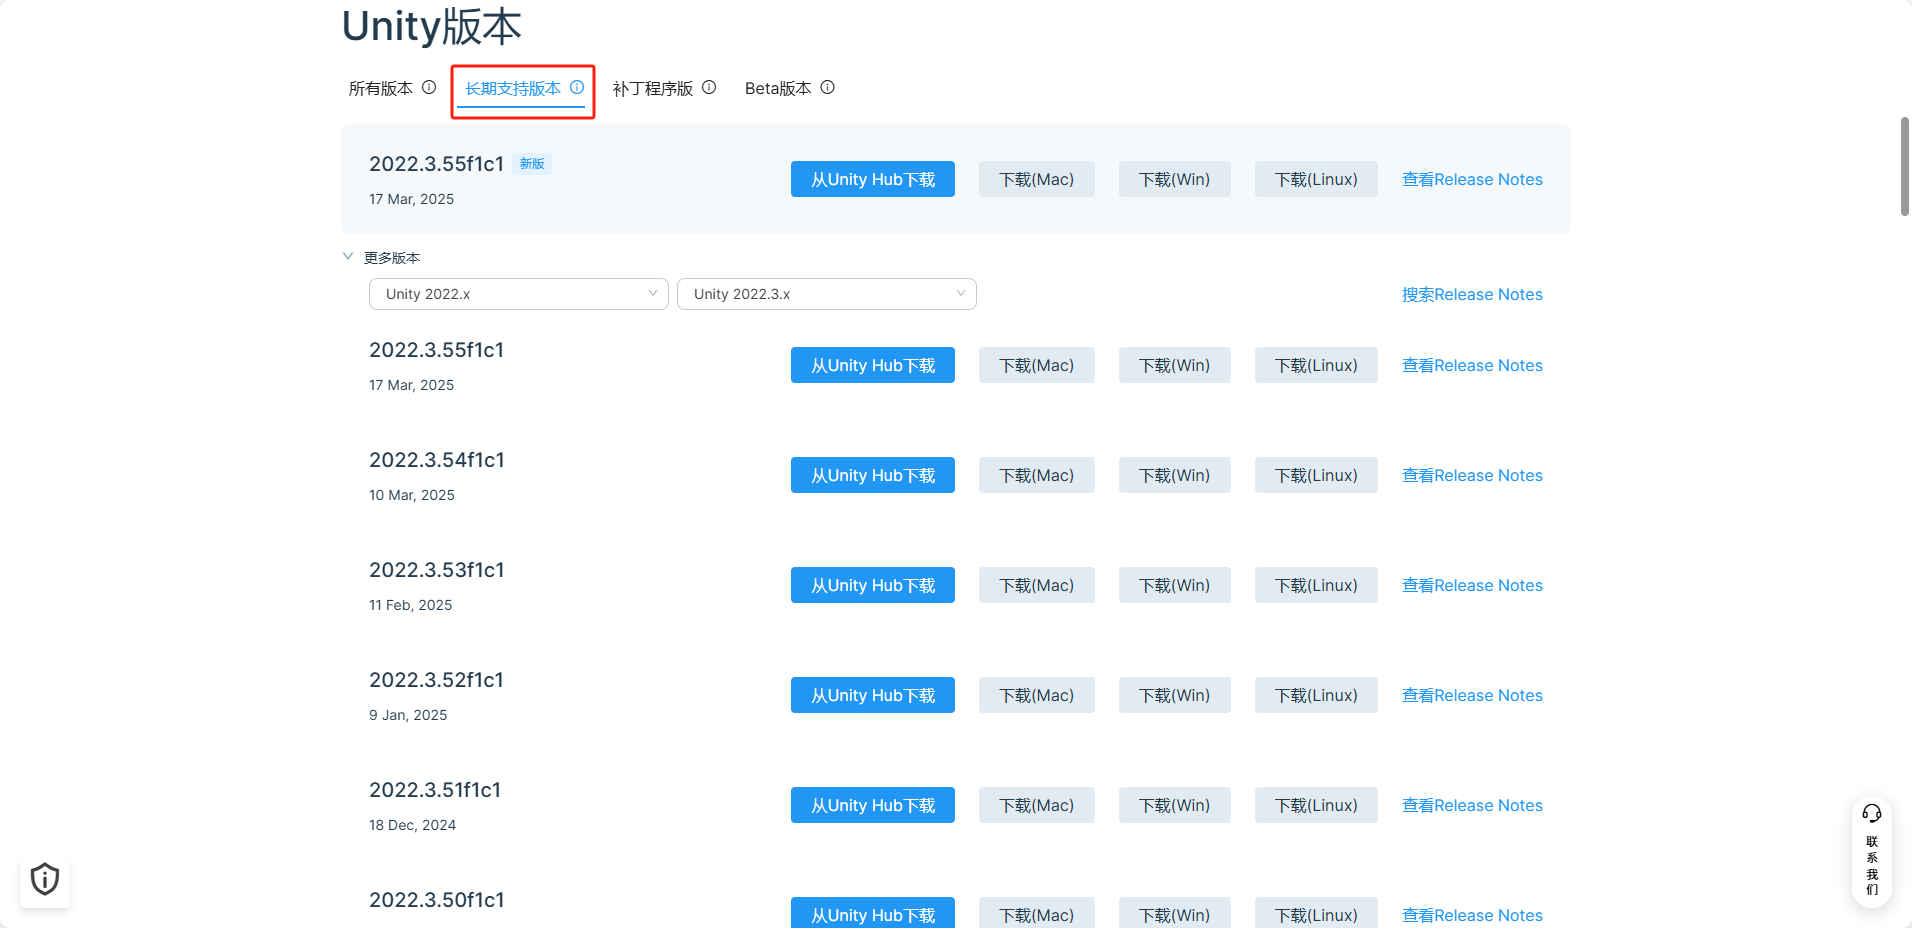Open info tooltip beside 补丁程序版

pyautogui.click(x=709, y=88)
